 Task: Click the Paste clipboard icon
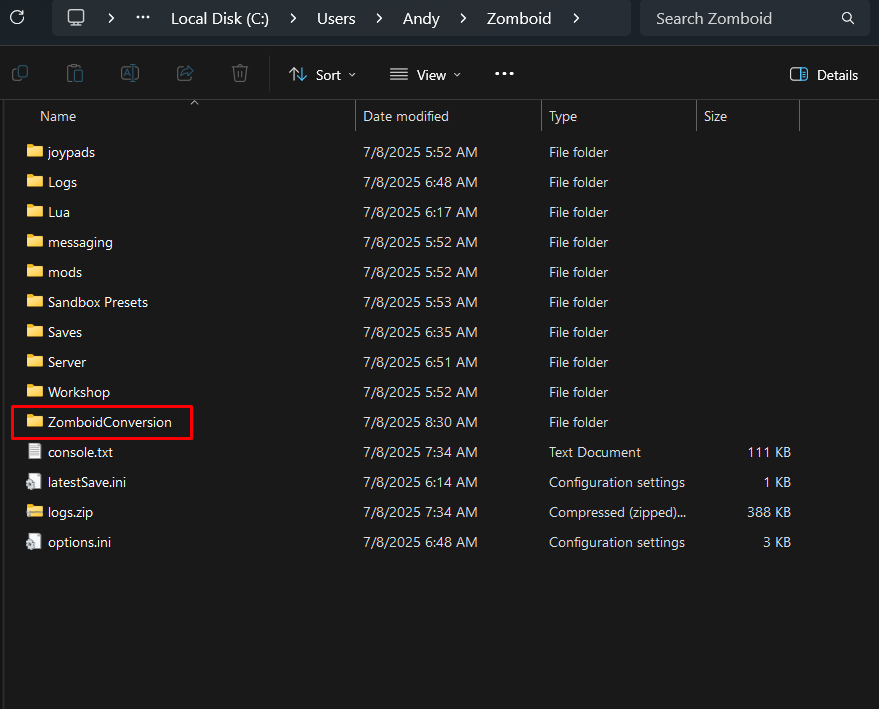pyautogui.click(x=74, y=74)
